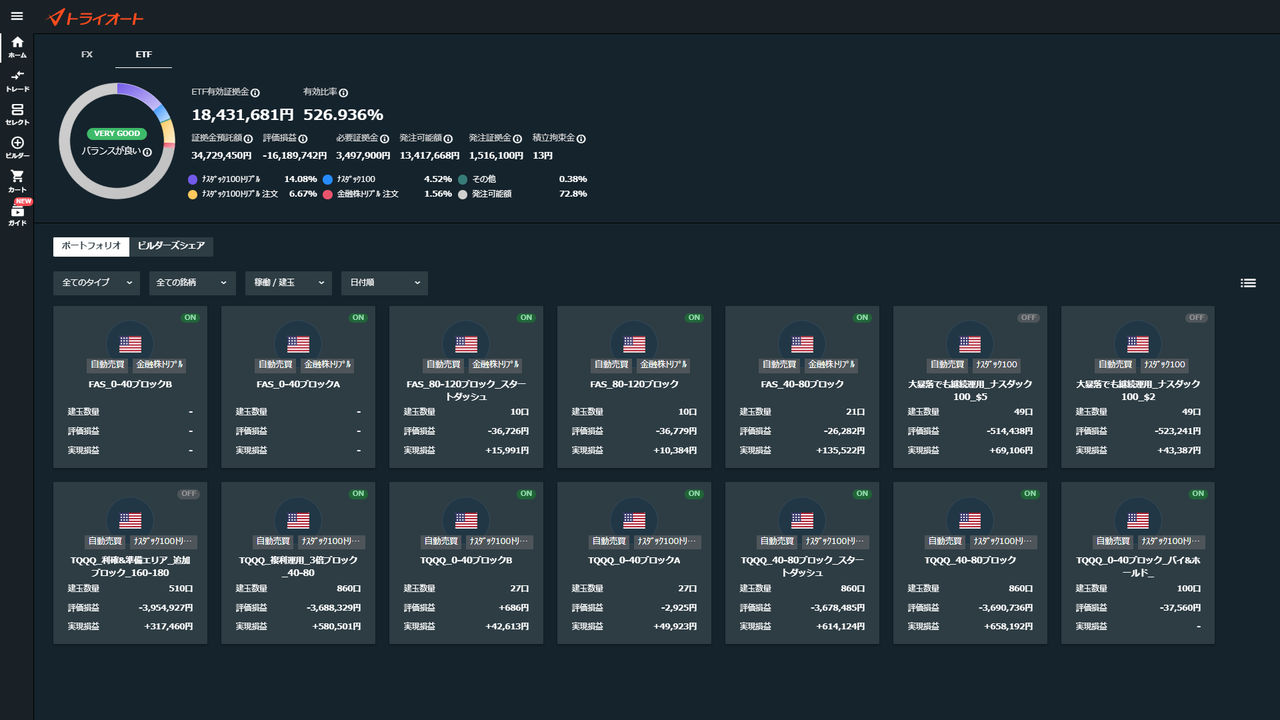Click the US flag on FAS_0-40ブロックB
The height and width of the screenshot is (720, 1280).
click(x=130, y=344)
